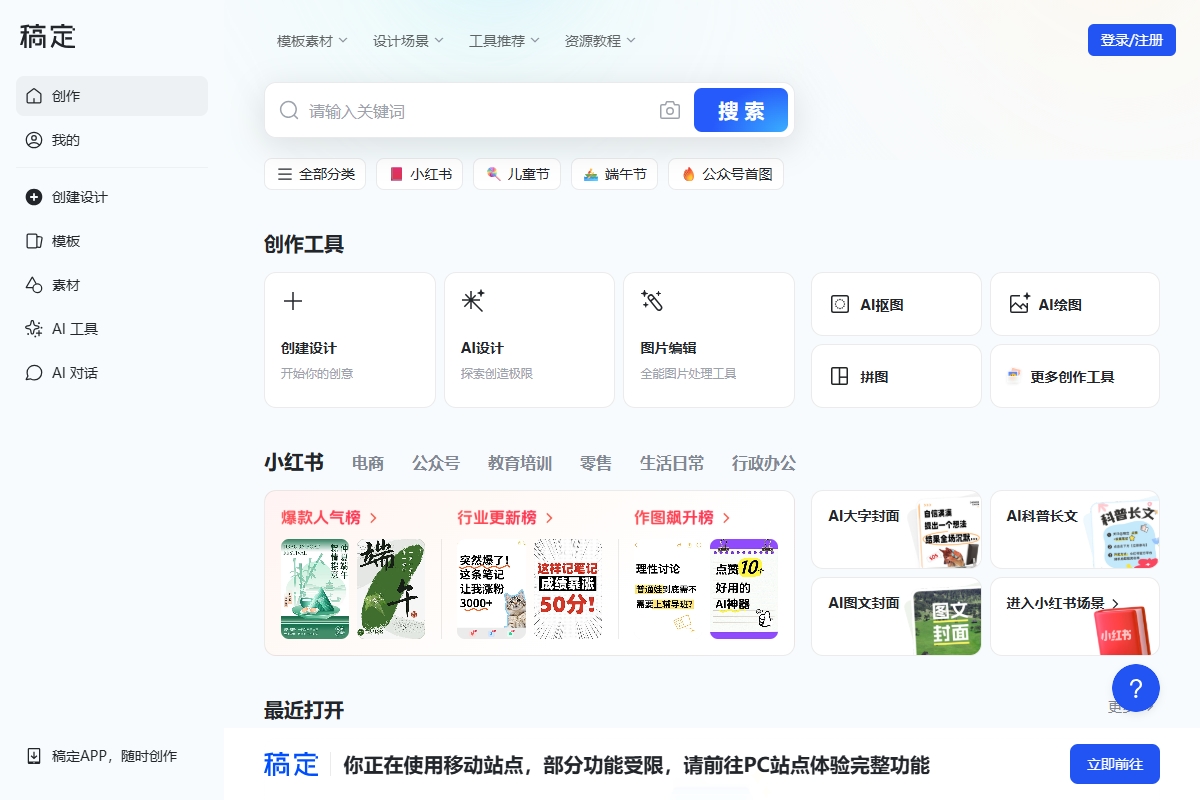Select the 小红书 filter chip

coord(419,173)
